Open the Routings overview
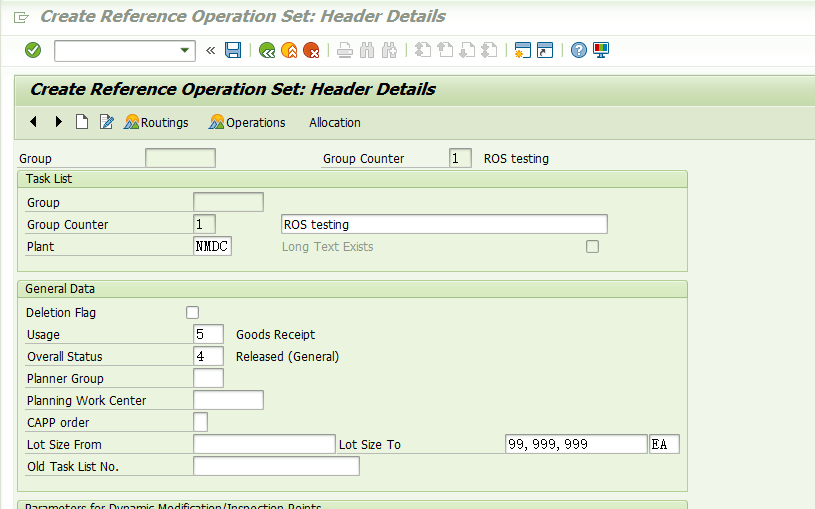Viewport: 815px width, 509px height. click(156, 123)
